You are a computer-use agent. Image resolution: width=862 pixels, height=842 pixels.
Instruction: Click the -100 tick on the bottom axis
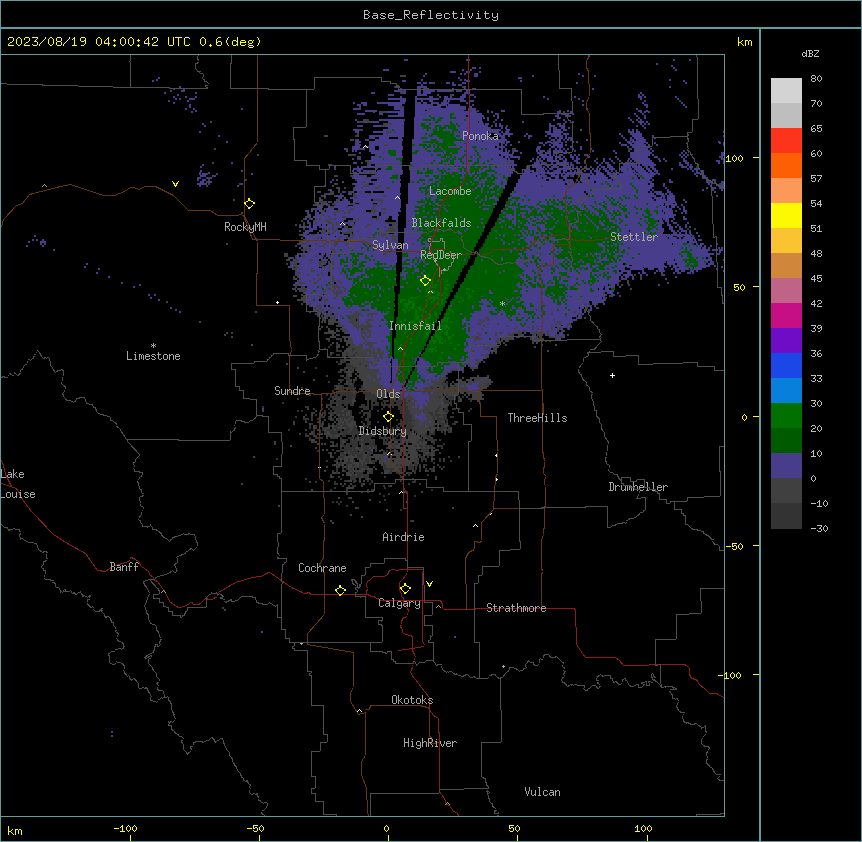coord(125,828)
